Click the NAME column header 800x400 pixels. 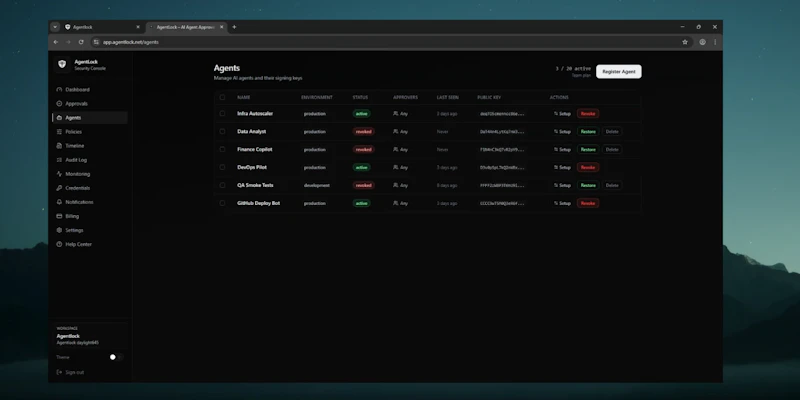(243, 97)
